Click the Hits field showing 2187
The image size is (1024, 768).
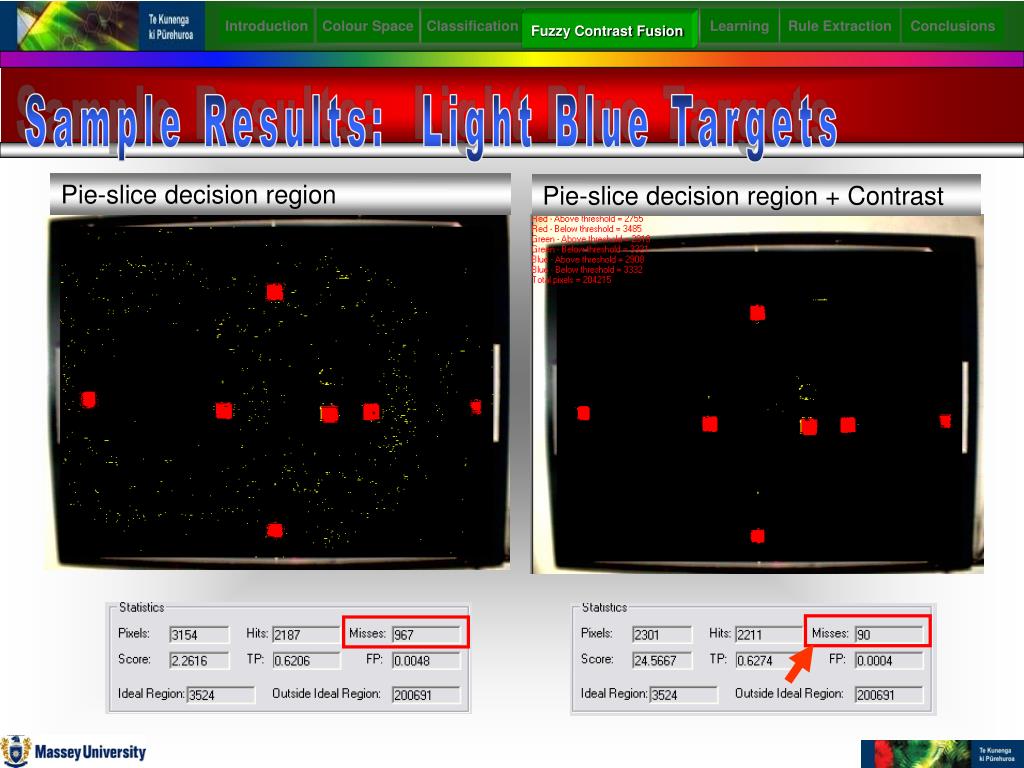coord(306,634)
